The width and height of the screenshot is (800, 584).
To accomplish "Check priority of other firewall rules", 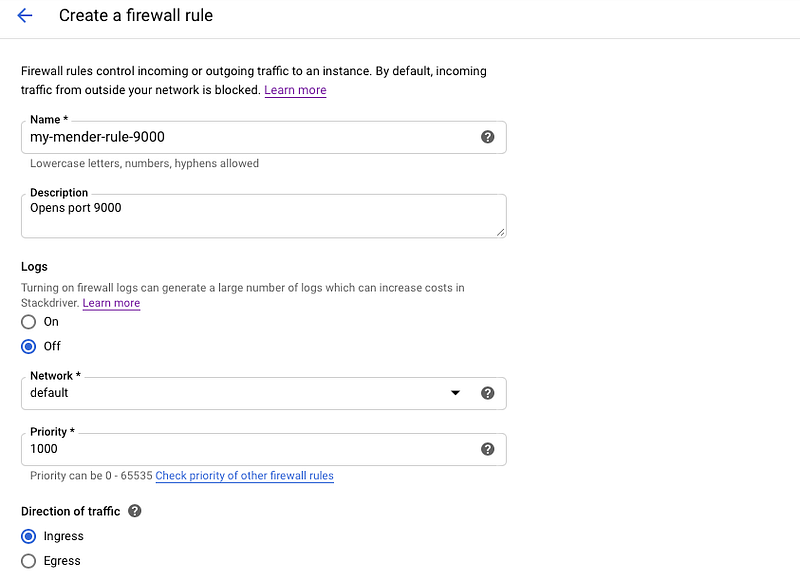I will (244, 476).
